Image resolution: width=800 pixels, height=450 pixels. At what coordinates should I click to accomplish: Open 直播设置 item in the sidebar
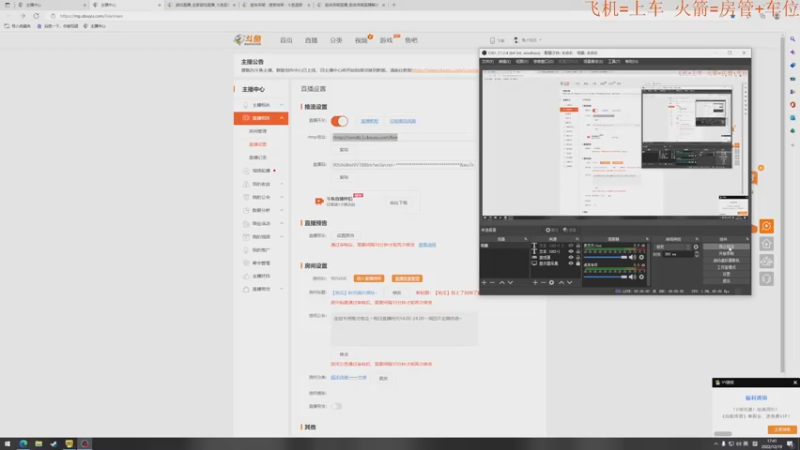tap(258, 144)
